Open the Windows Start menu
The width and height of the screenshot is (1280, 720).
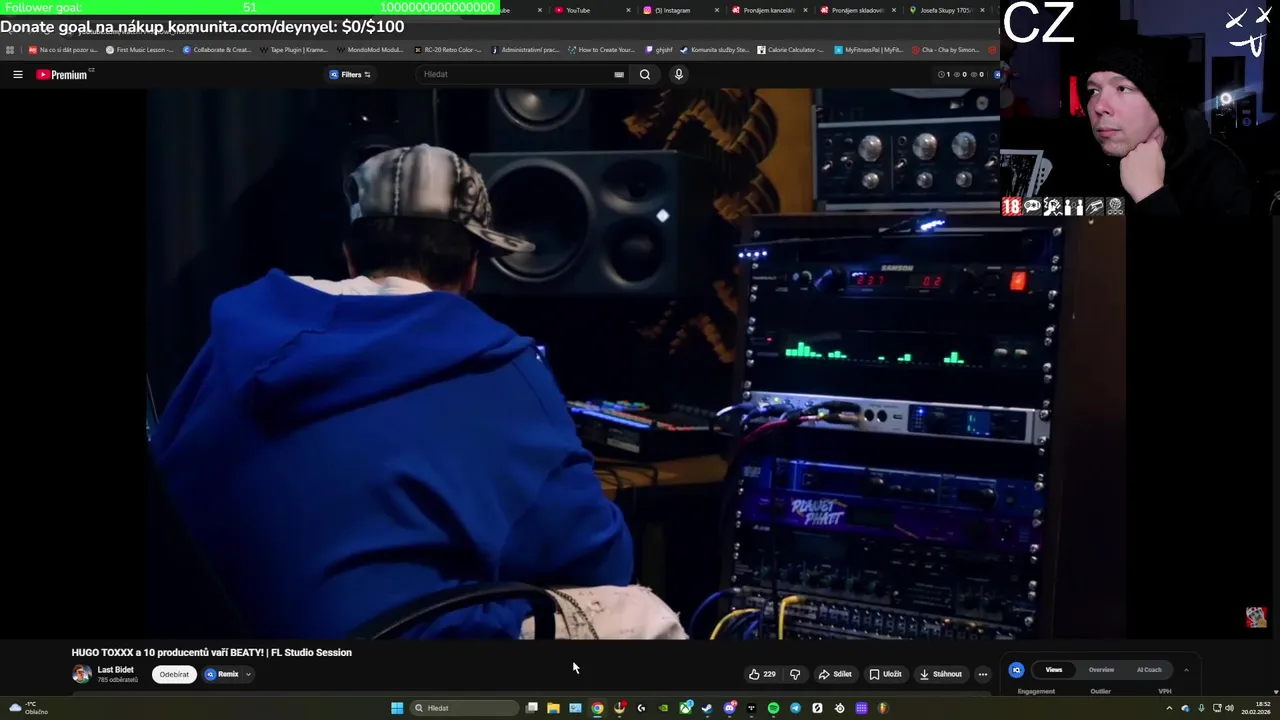pyautogui.click(x=397, y=708)
